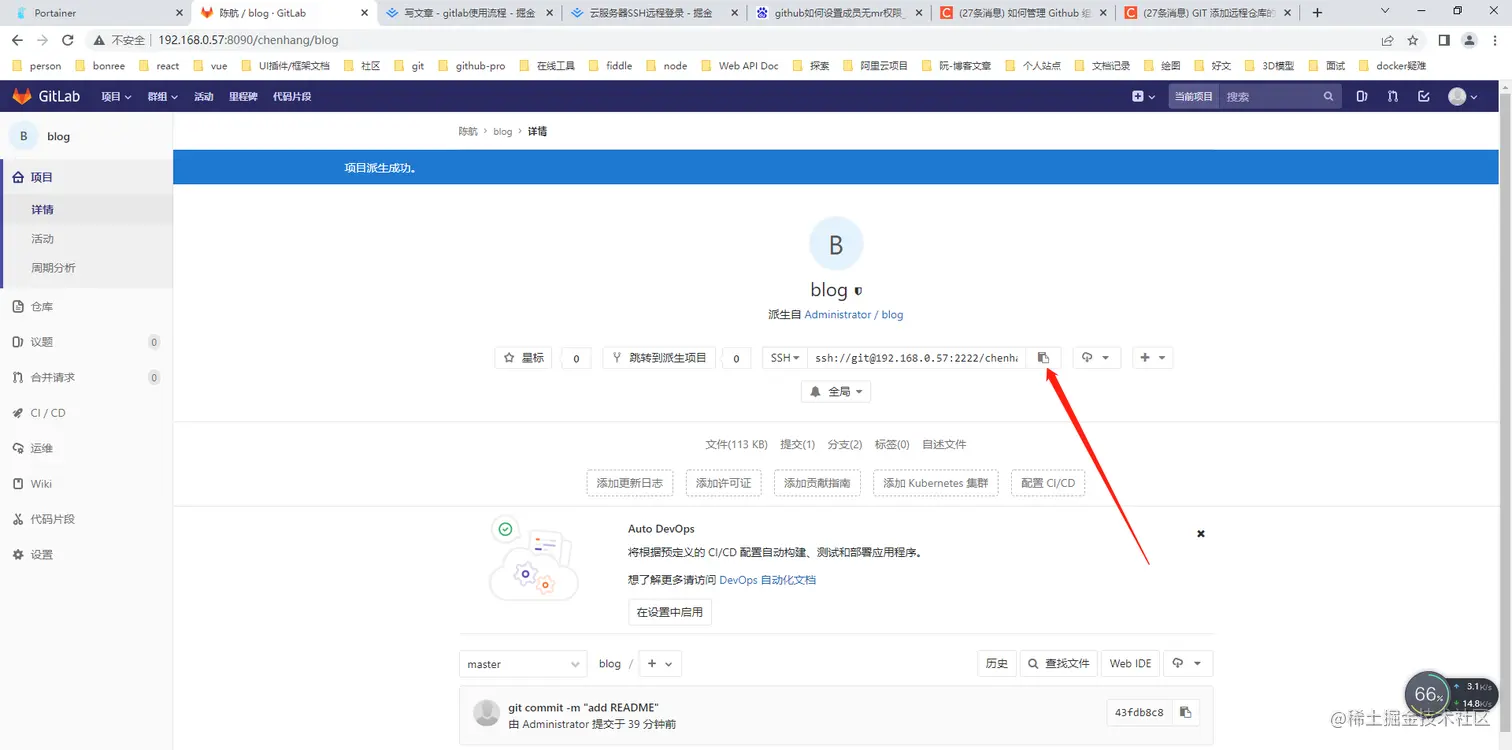Click the blog project avatar in the sidebar
The width and height of the screenshot is (1512, 750).
(24, 136)
